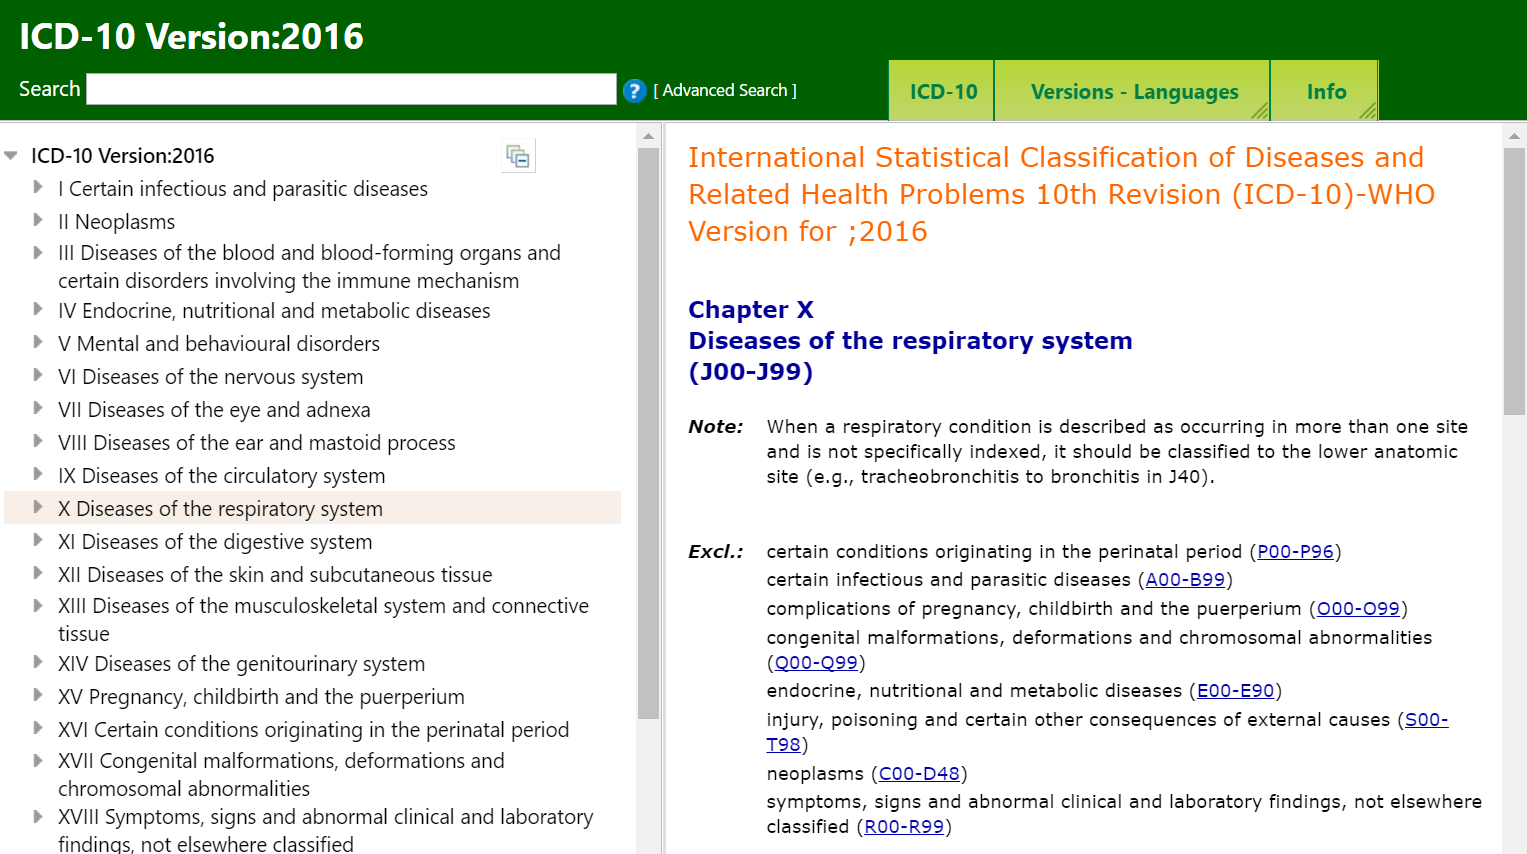The width and height of the screenshot is (1527, 854).
Task: Open the ICD-10 tab
Action: pos(942,91)
